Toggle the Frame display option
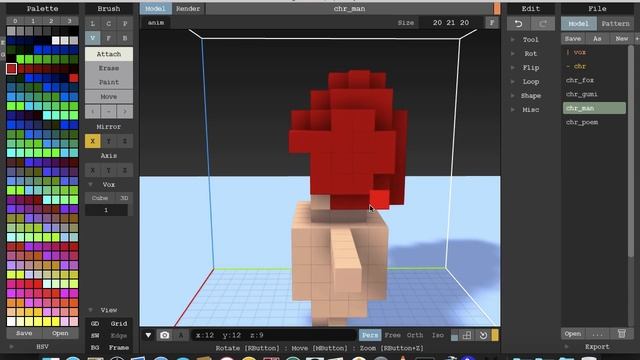Image resolution: width=640 pixels, height=360 pixels. 119,347
